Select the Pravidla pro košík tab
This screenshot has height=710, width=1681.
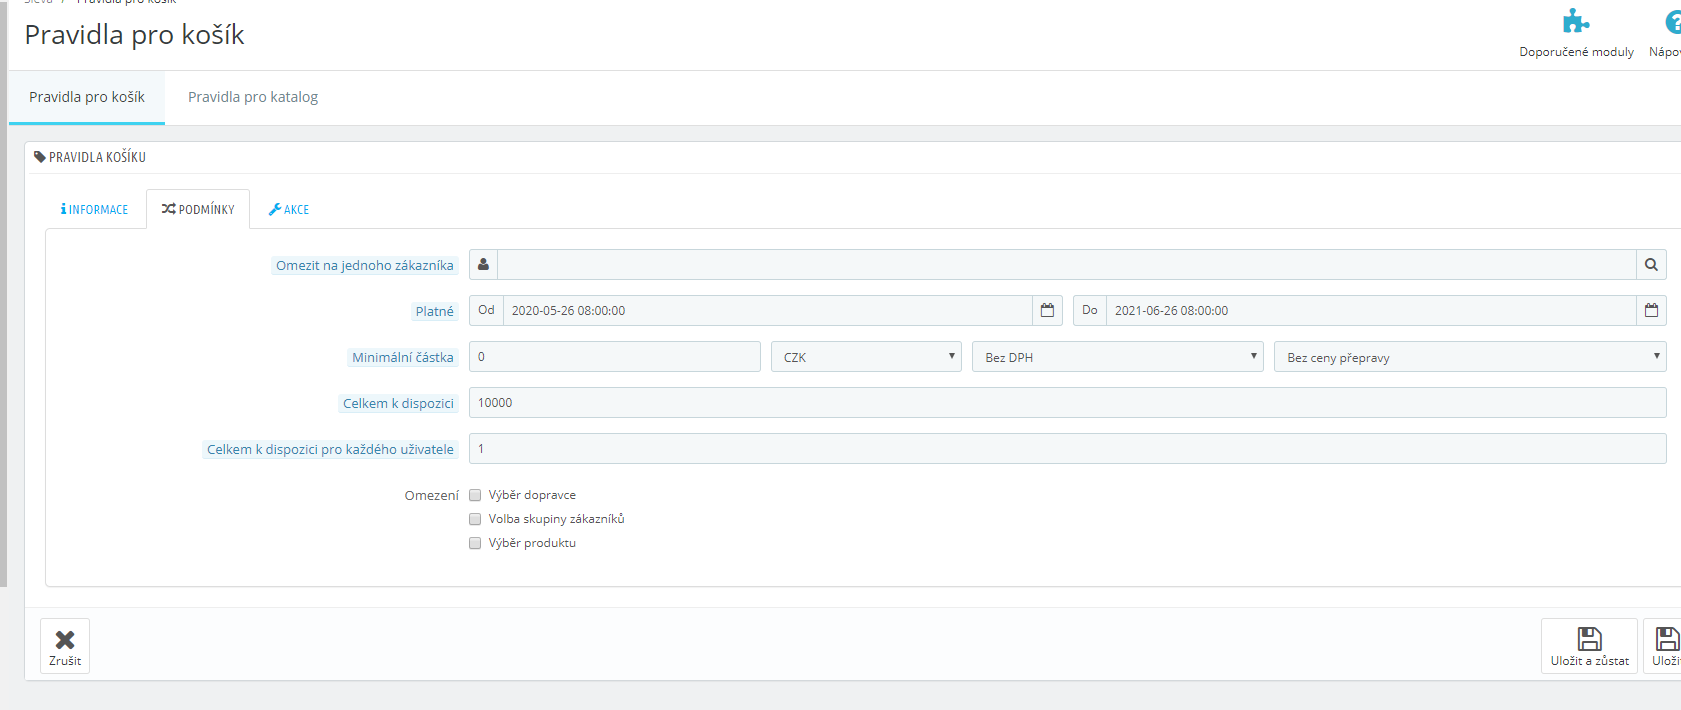(87, 97)
